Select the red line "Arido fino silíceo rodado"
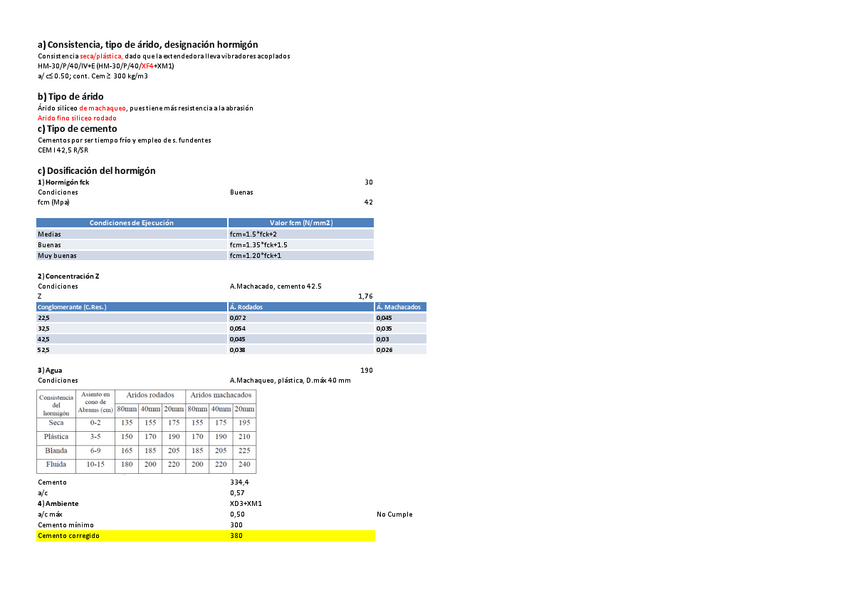 [77, 118]
